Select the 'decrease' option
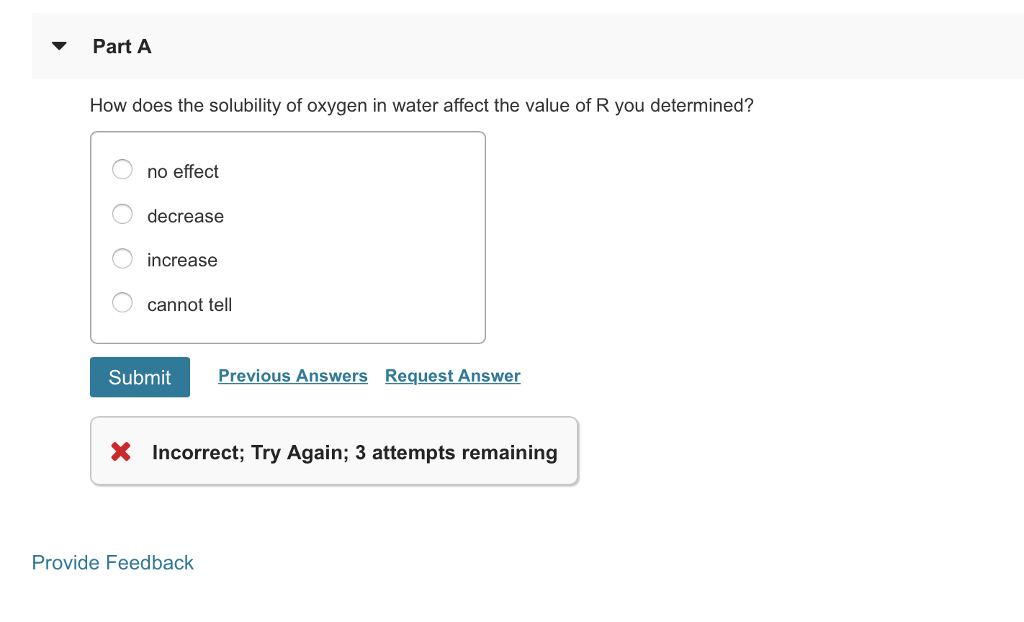 (122, 214)
